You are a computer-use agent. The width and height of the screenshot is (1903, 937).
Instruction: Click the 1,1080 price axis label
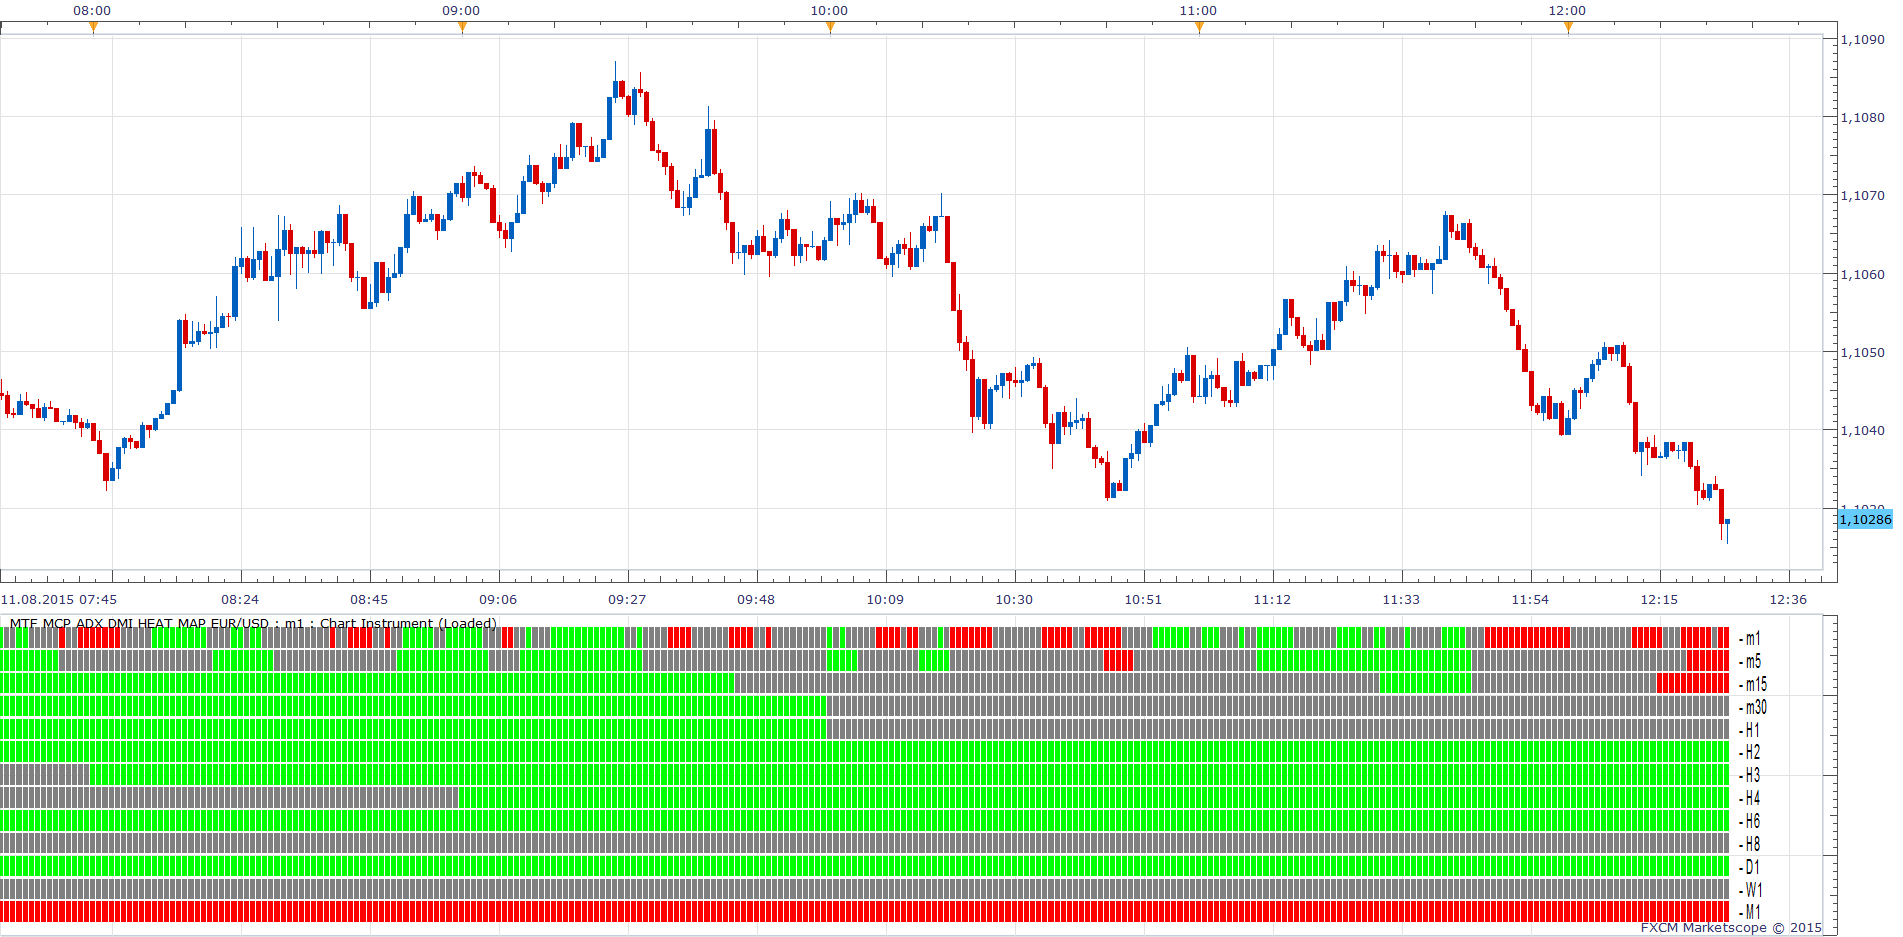pos(1863,118)
